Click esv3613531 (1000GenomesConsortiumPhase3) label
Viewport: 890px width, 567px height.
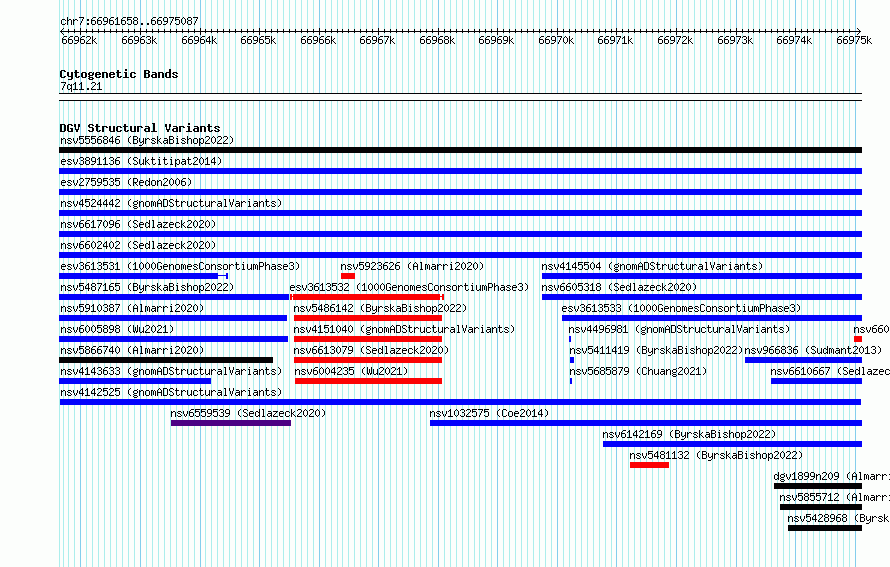[x=180, y=266]
